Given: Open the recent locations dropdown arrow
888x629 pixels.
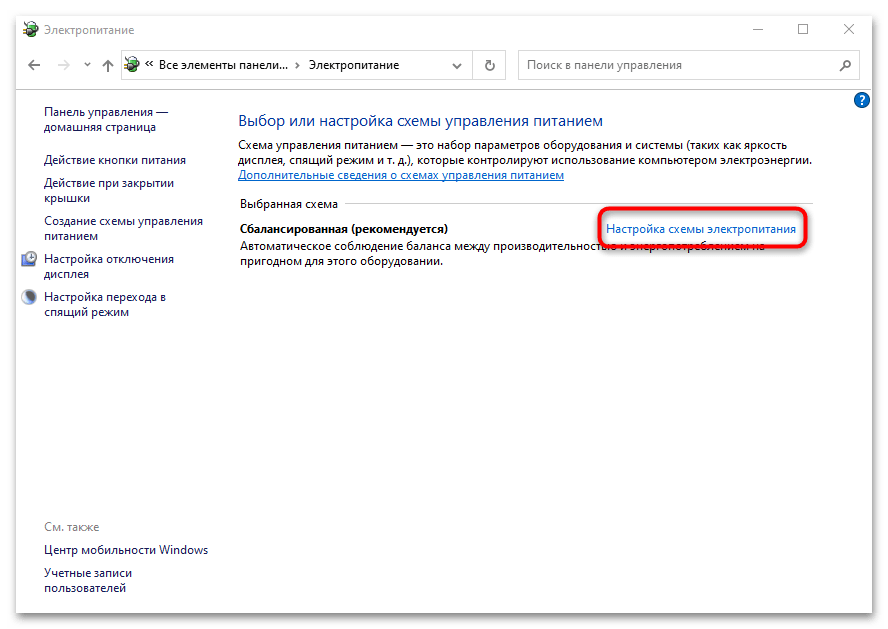Looking at the screenshot, I should pos(86,66).
